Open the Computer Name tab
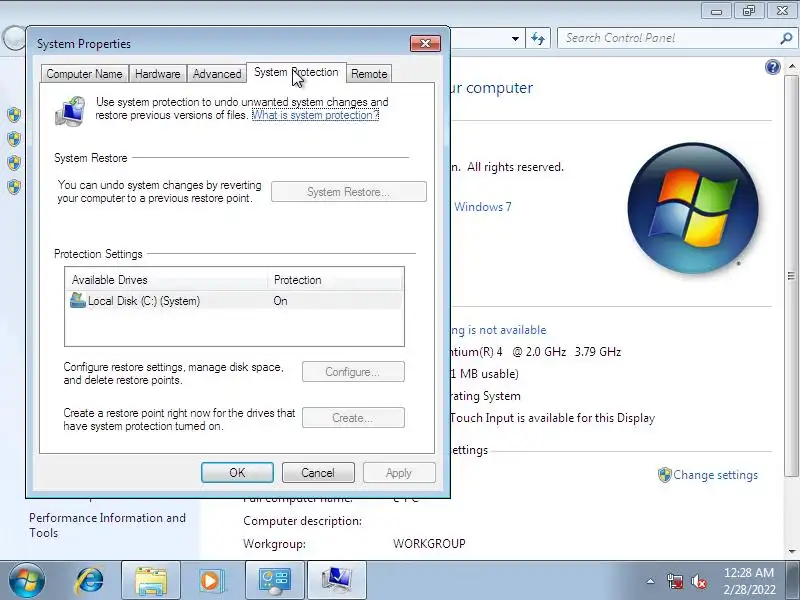 click(85, 74)
